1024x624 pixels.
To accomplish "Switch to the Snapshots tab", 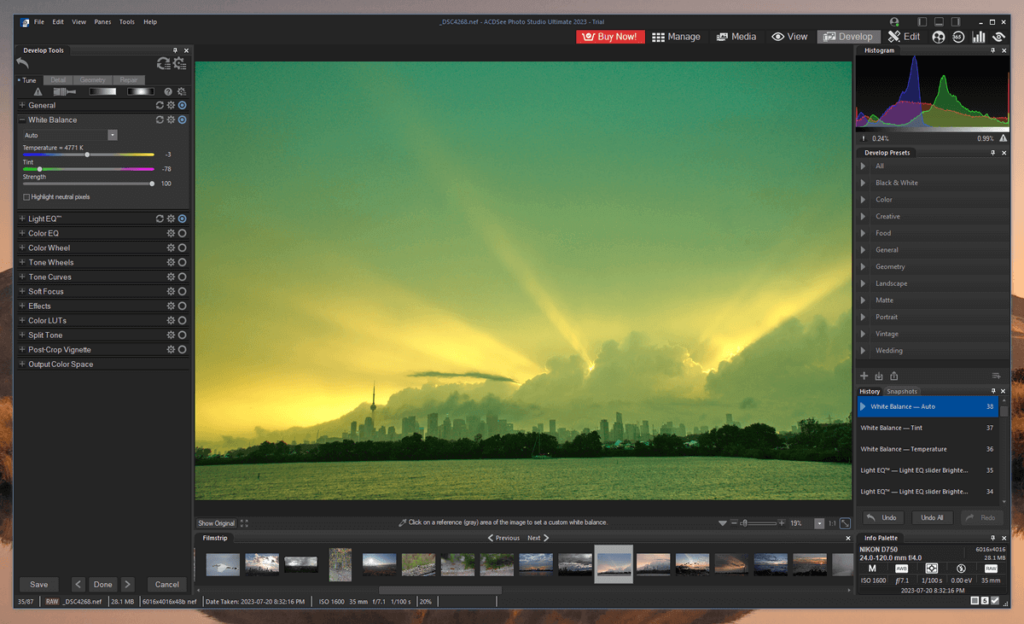I will point(902,392).
